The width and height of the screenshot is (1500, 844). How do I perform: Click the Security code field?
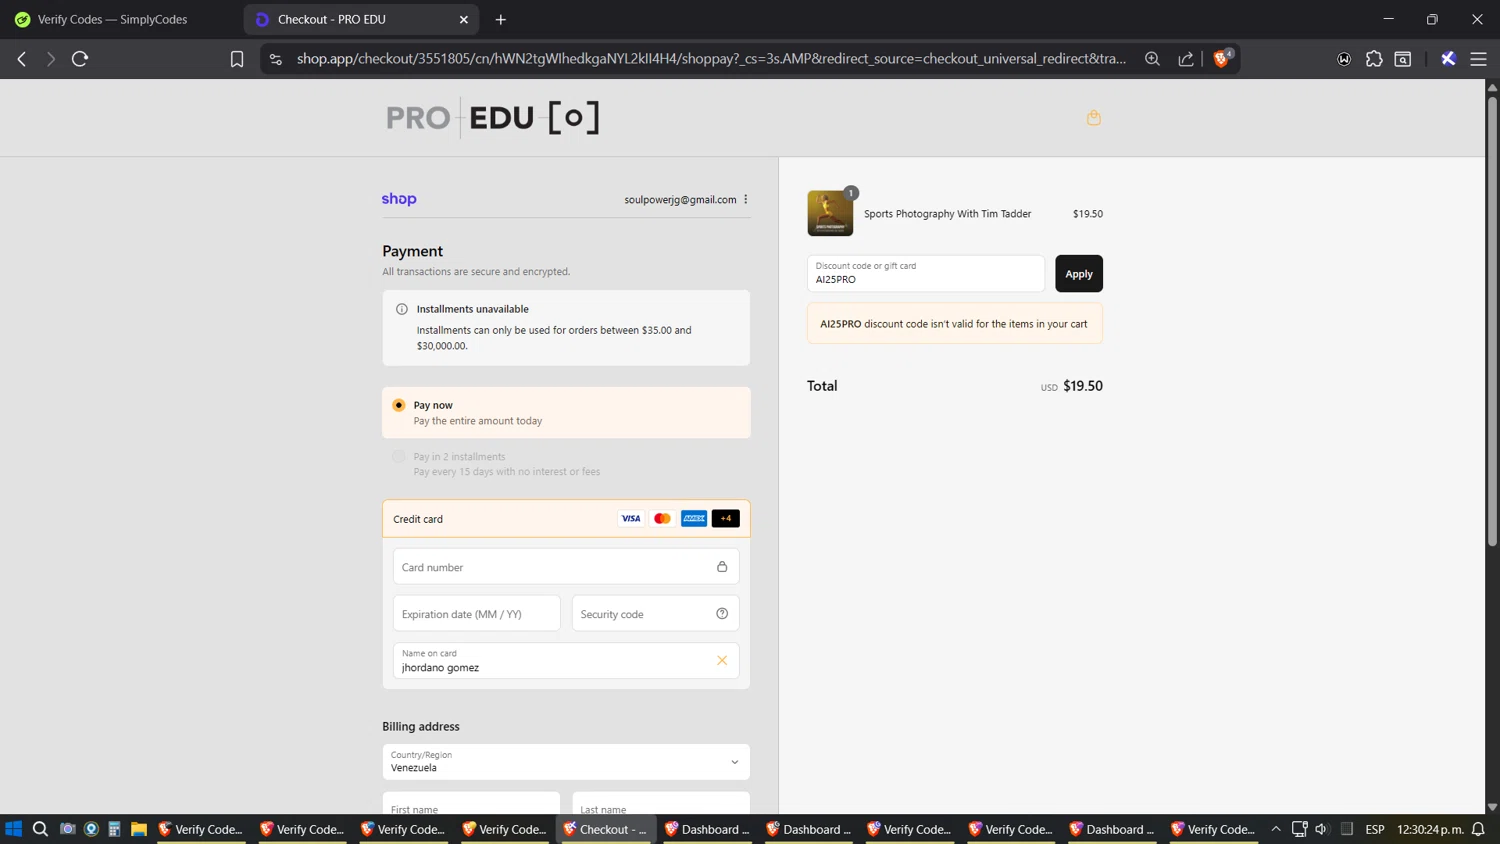coord(655,614)
